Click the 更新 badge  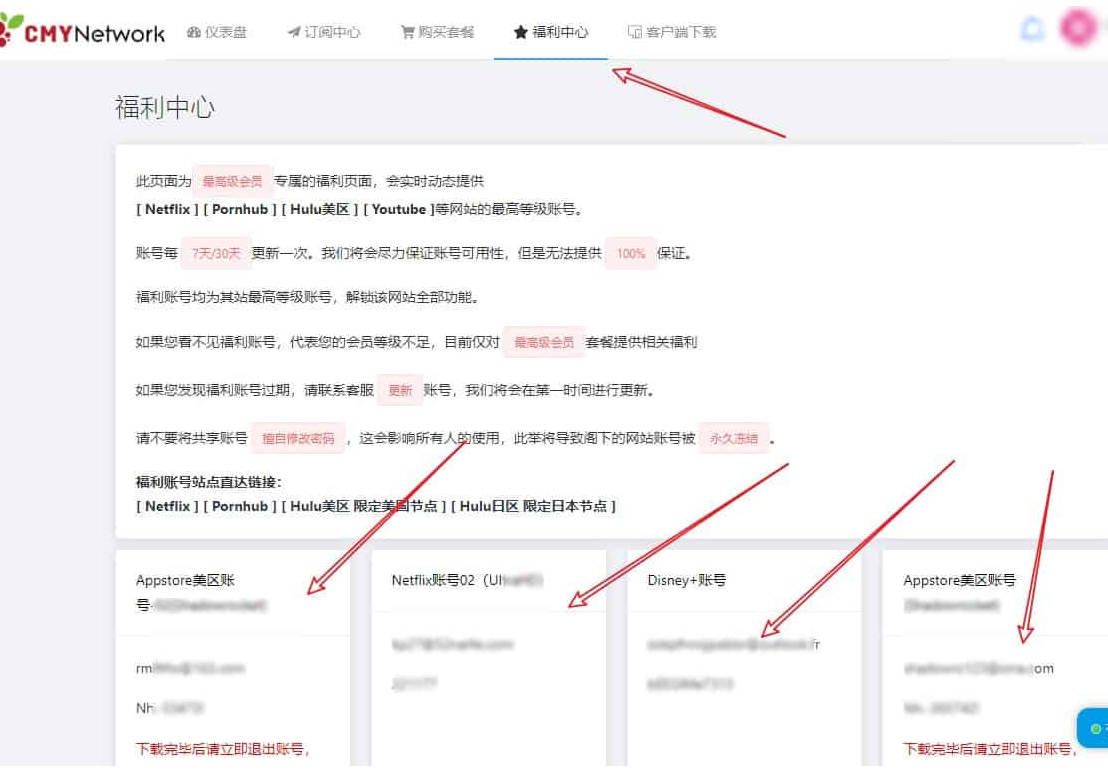[400, 390]
